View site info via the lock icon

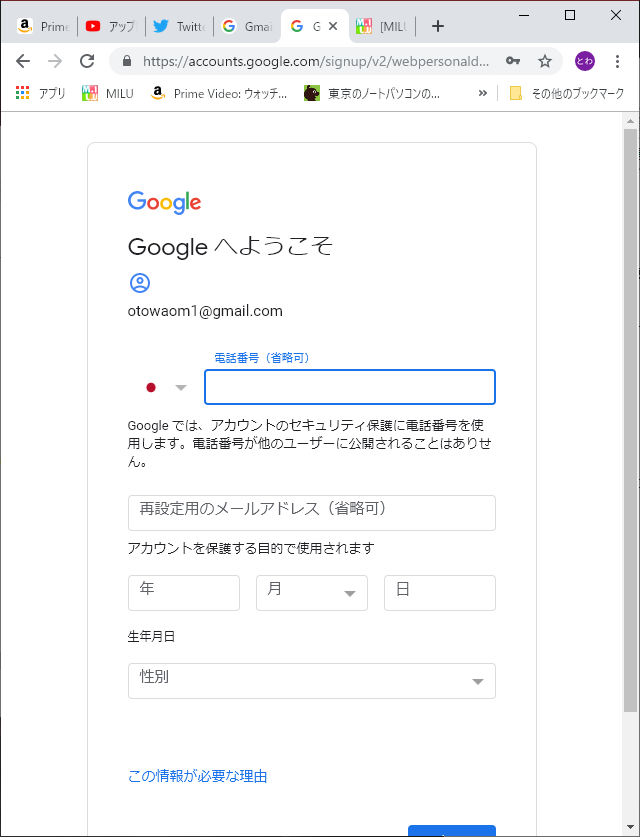click(127, 61)
